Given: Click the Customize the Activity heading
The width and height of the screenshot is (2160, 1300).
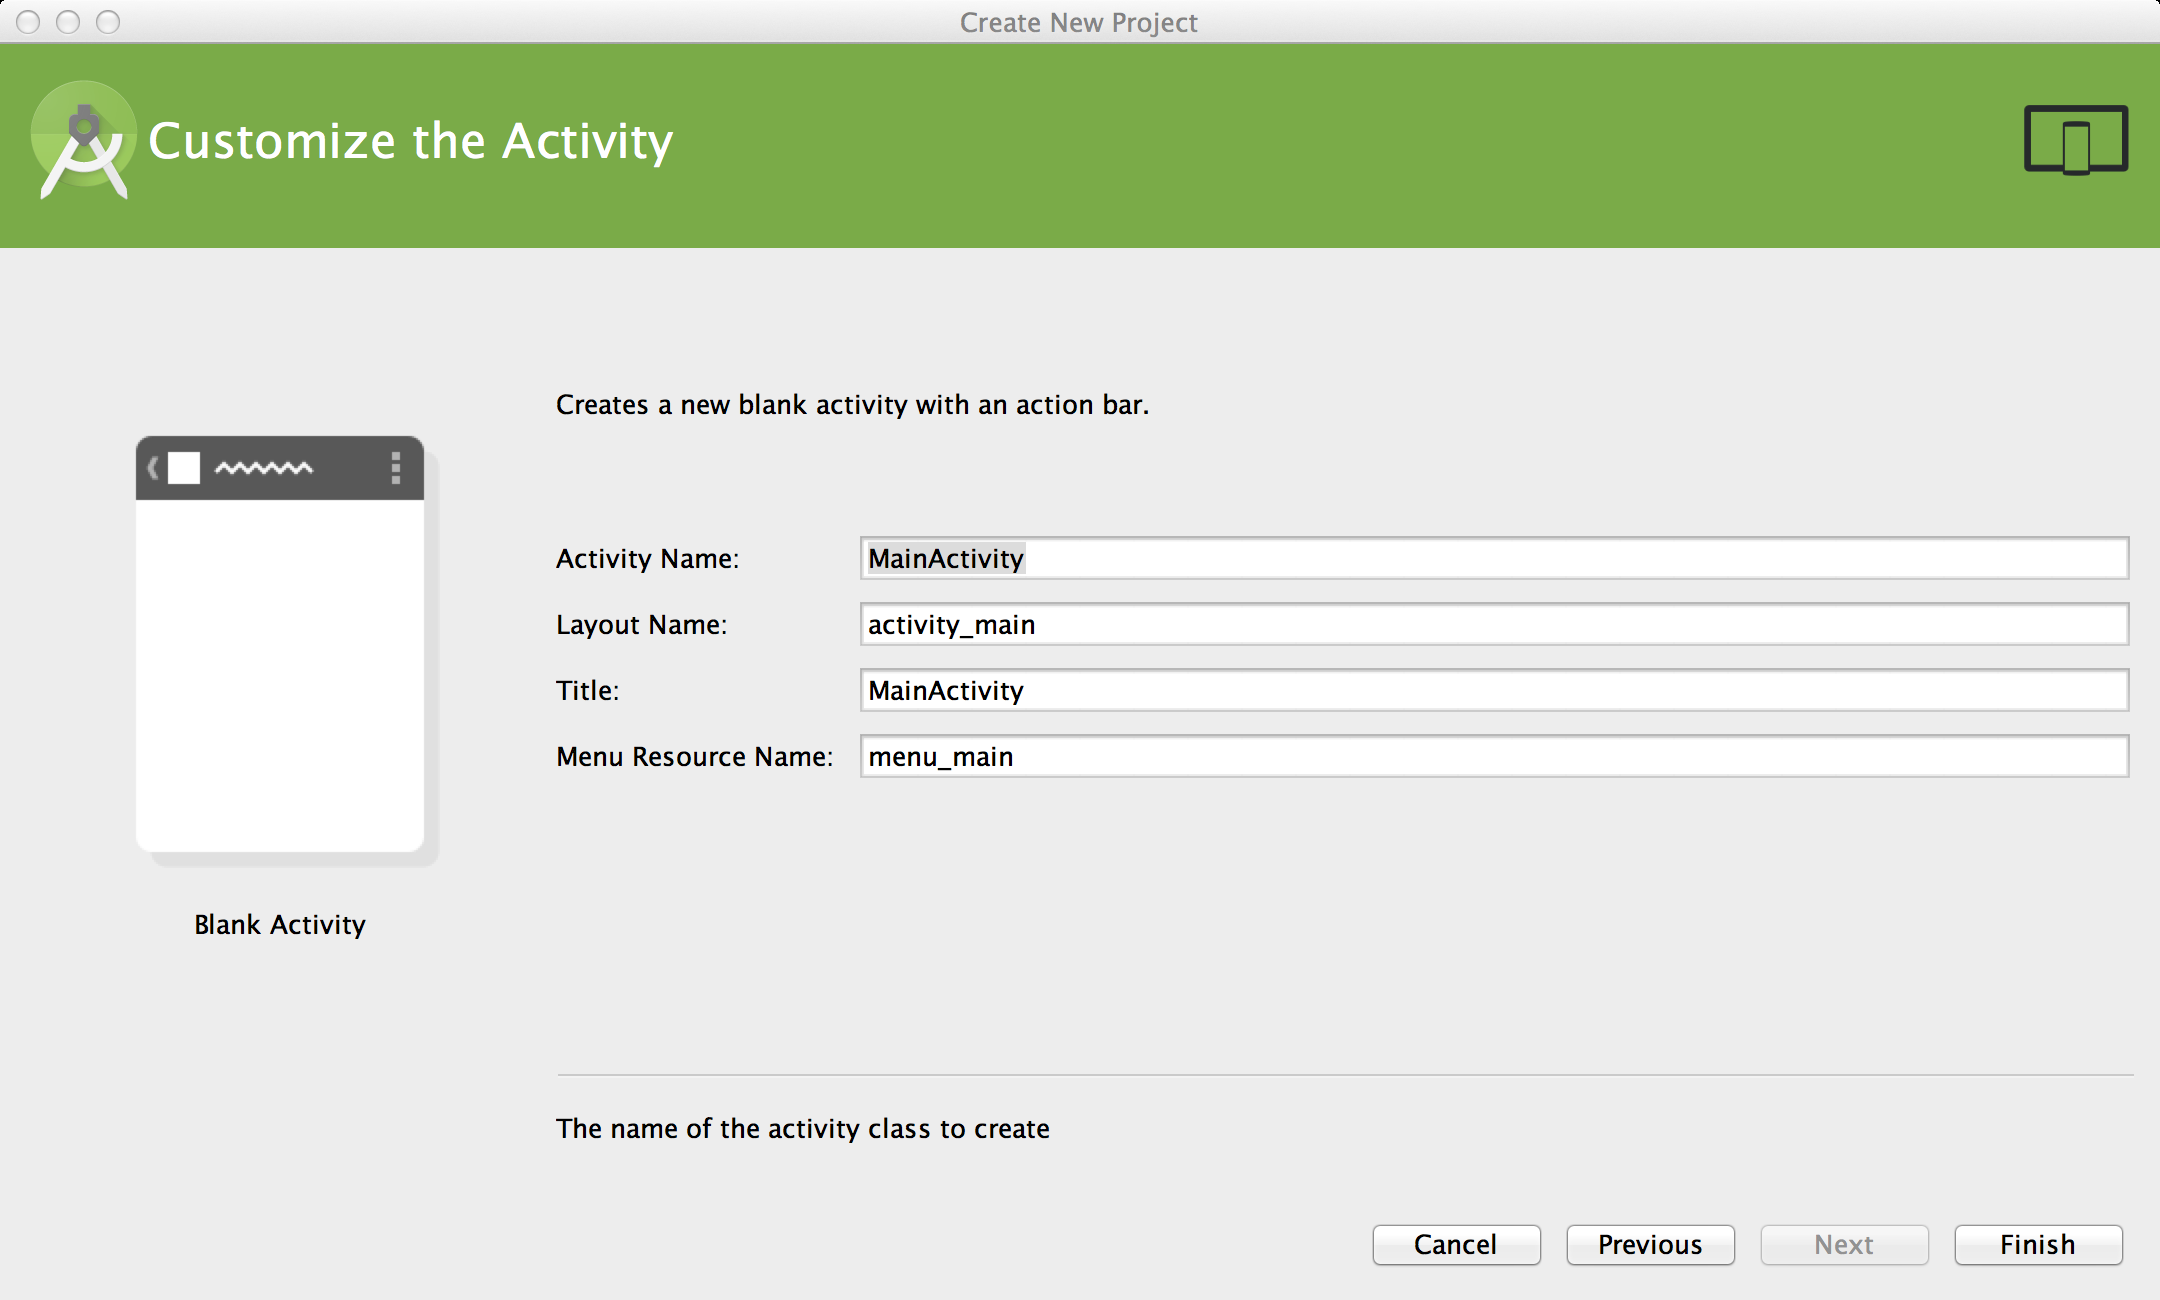Looking at the screenshot, I should (410, 141).
